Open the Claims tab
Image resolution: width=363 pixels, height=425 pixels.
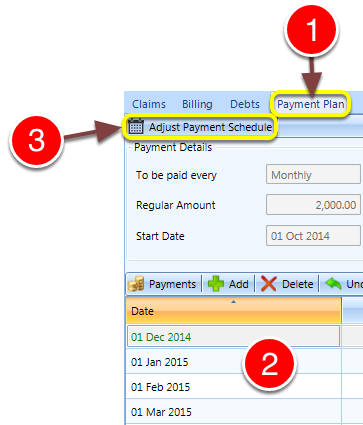point(149,104)
